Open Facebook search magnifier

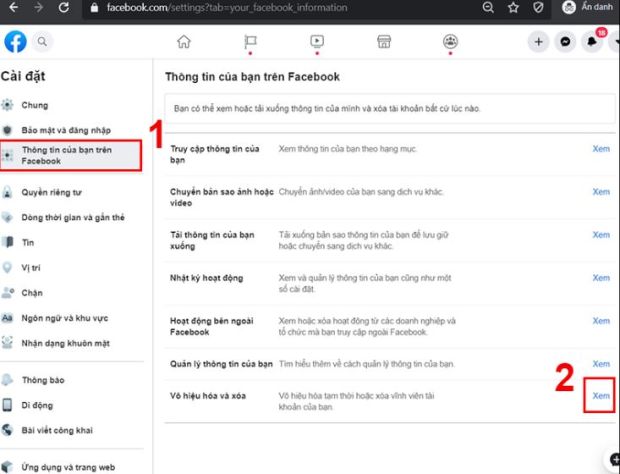tap(42, 42)
